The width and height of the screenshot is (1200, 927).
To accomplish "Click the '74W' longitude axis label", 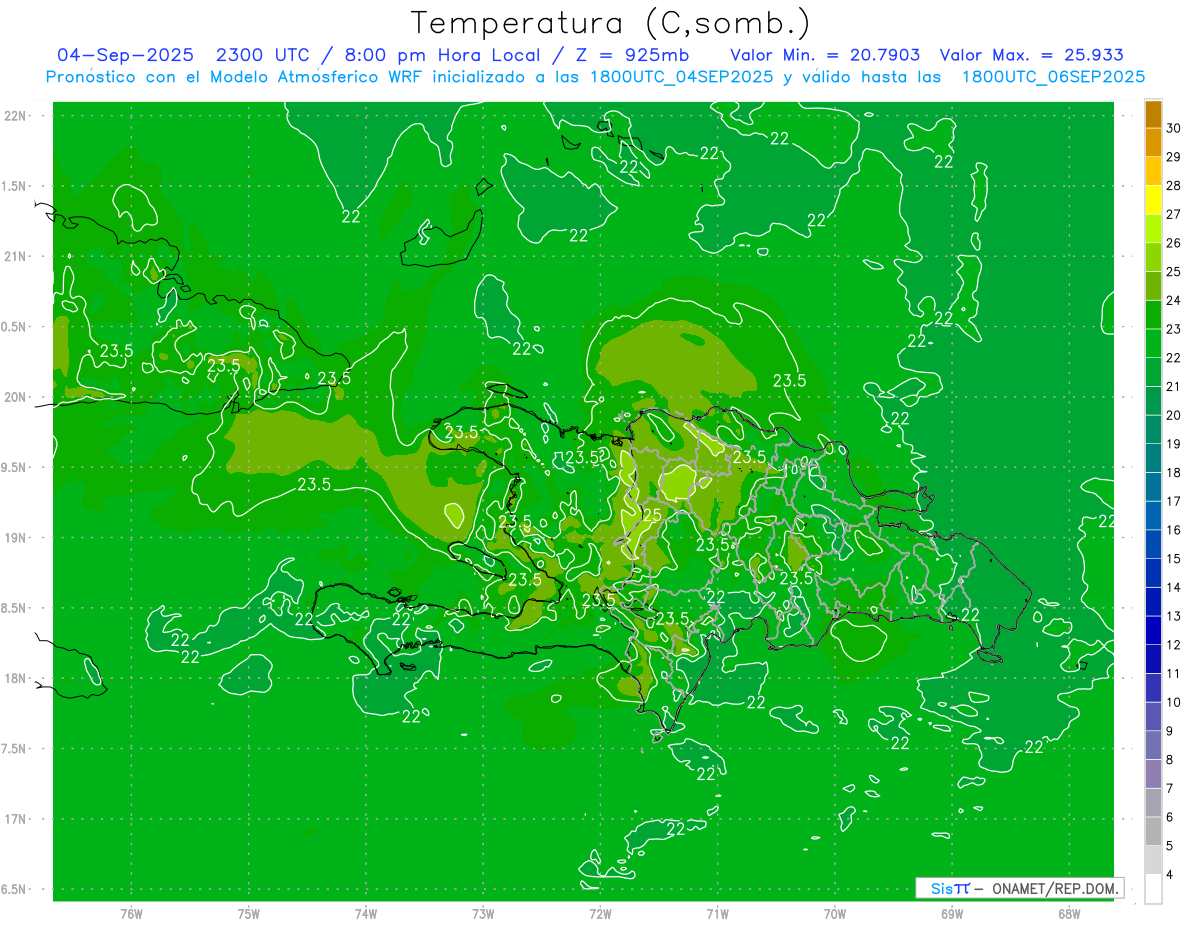I will tap(366, 914).
